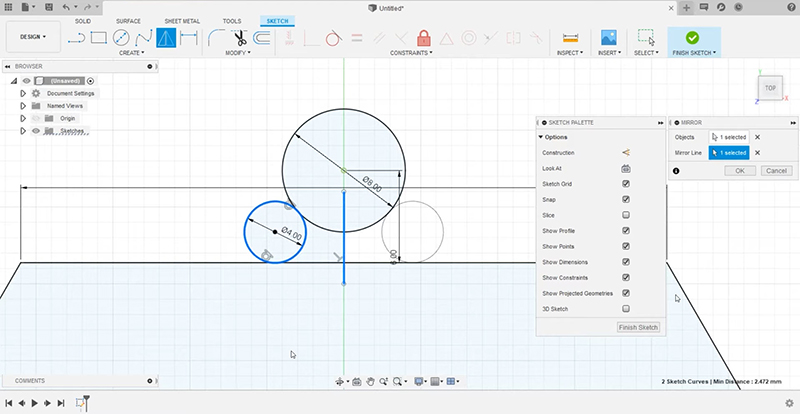This screenshot has width=800, height=414.
Task: Open the Insert image tool
Action: pyautogui.click(x=608, y=37)
